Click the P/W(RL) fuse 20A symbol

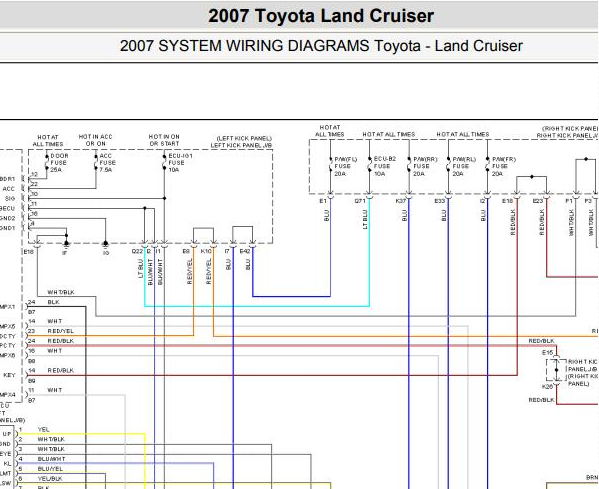click(x=448, y=165)
